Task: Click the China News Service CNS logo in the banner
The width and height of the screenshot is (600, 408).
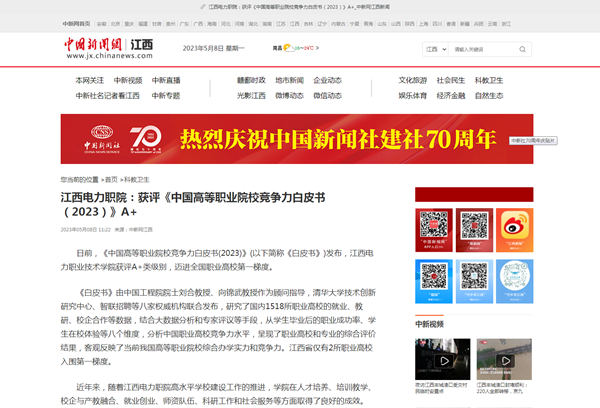Action: (x=102, y=139)
